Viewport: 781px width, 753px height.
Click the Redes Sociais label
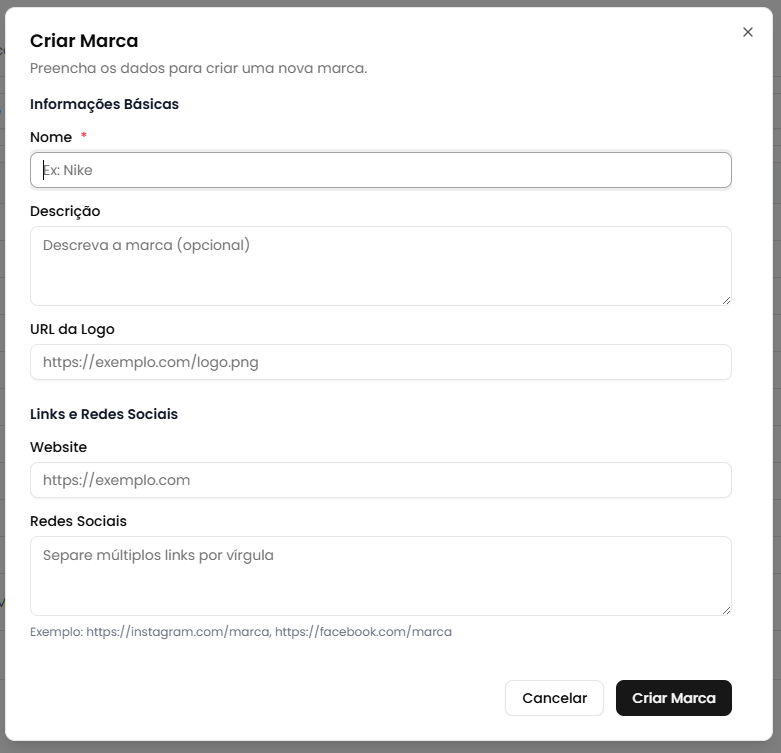tap(78, 521)
